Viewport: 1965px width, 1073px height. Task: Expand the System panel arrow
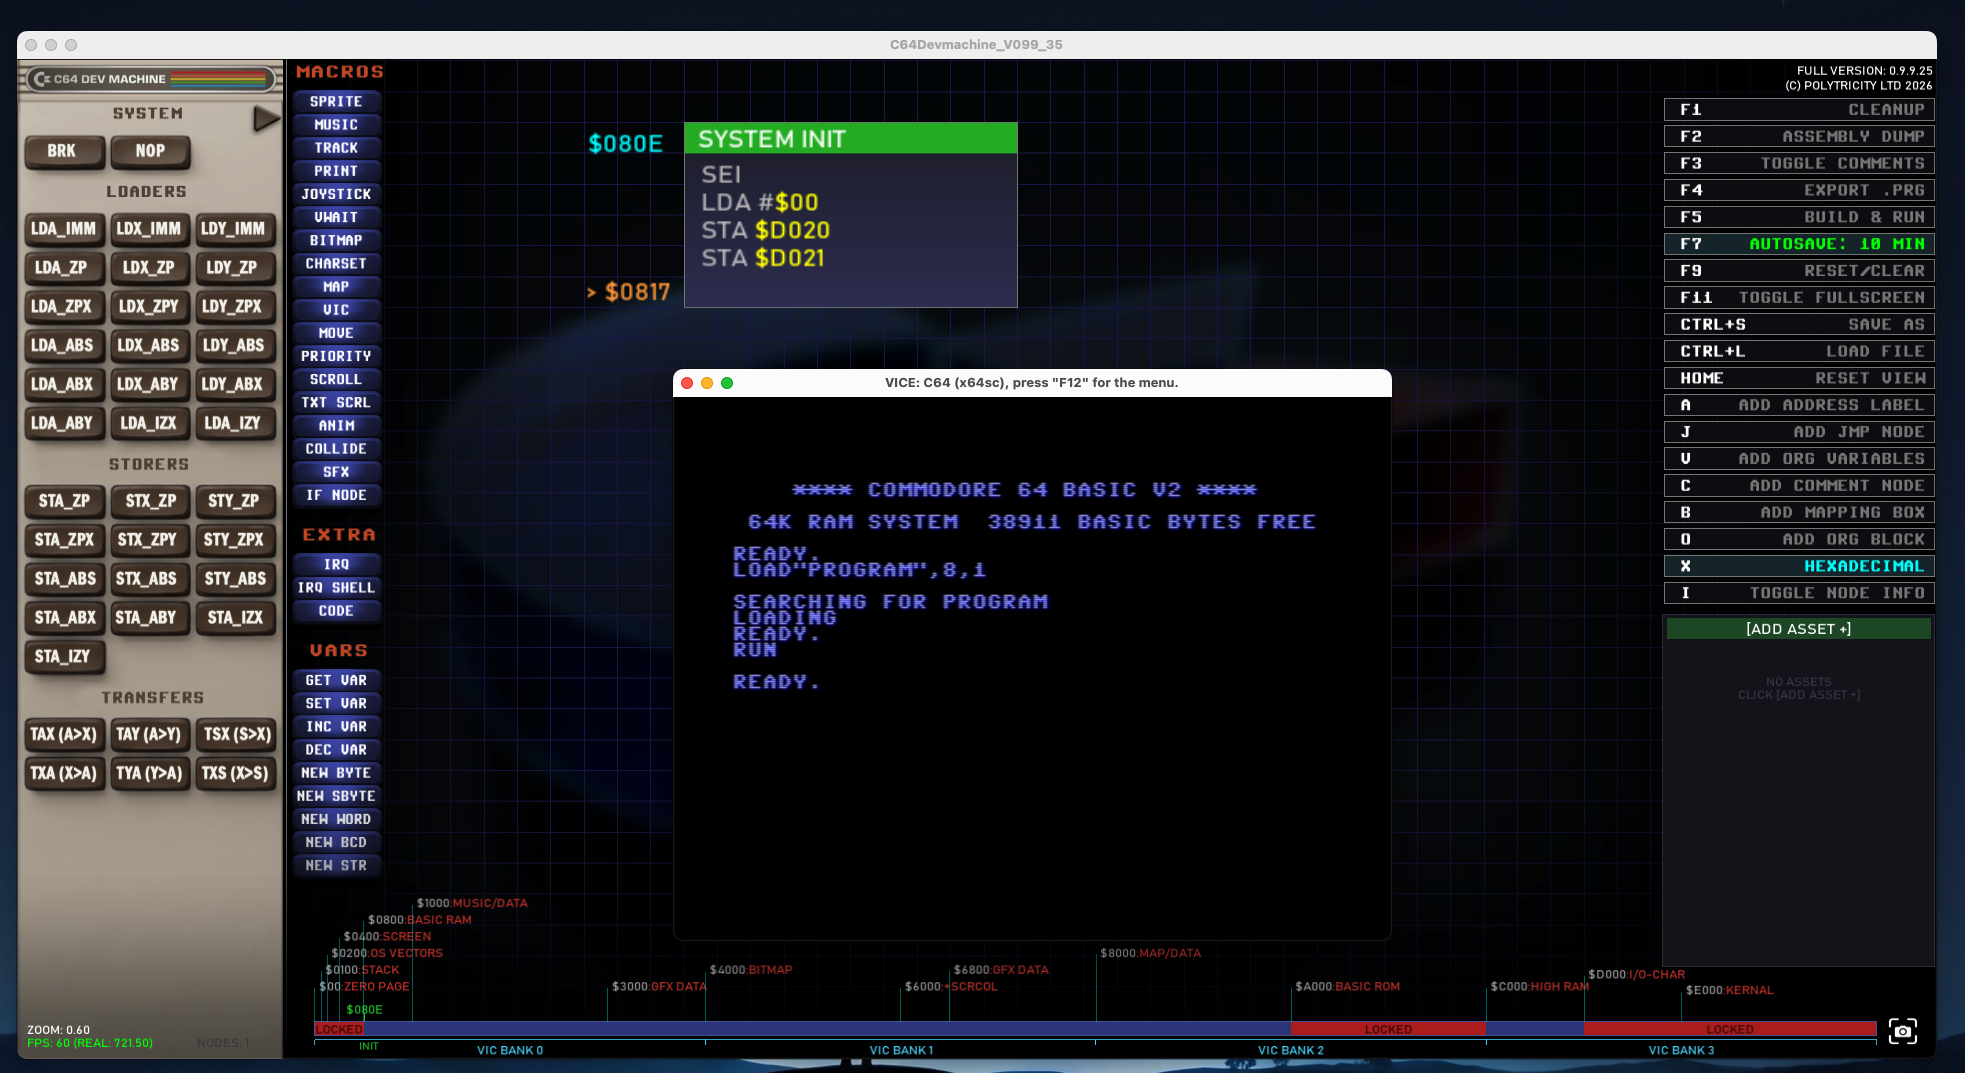[266, 119]
